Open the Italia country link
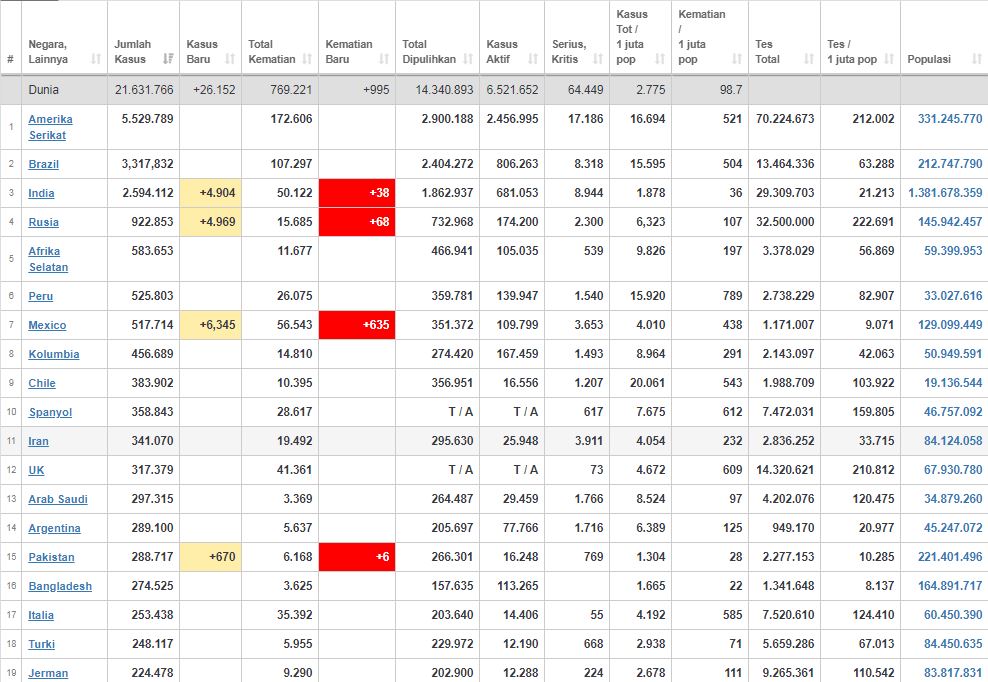 click(41, 615)
